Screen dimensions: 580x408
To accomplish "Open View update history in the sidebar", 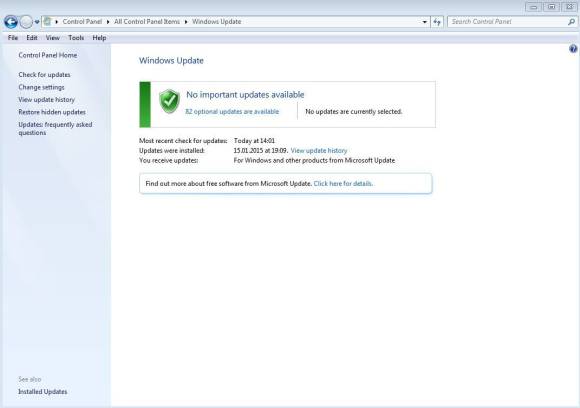I will 47,100.
